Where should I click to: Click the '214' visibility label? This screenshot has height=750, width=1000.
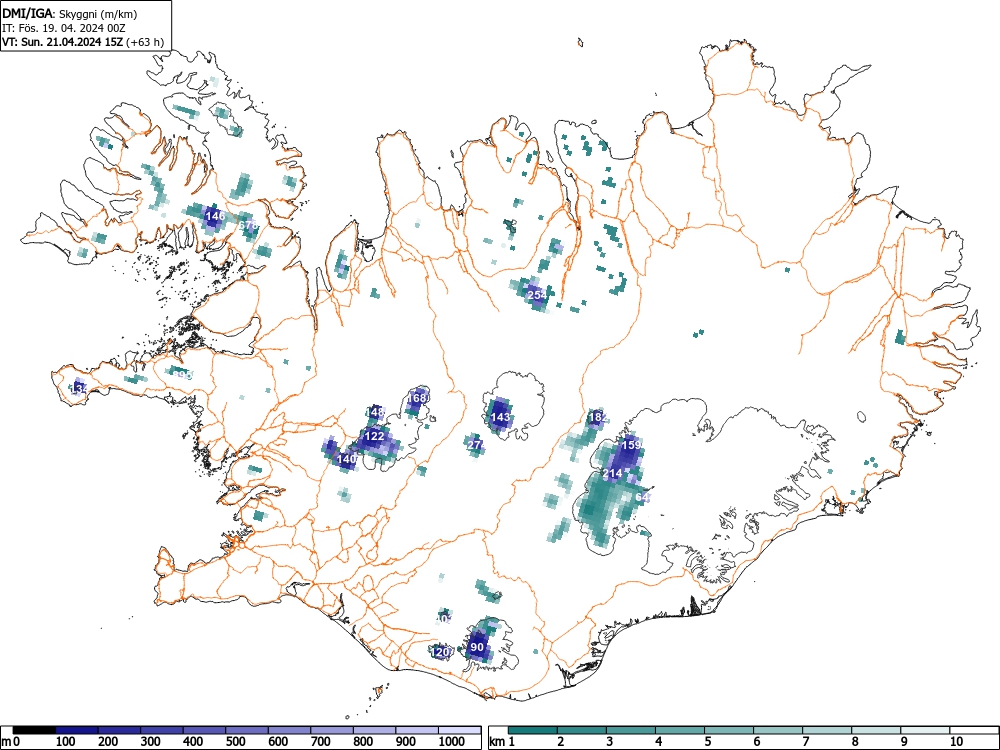(612, 473)
